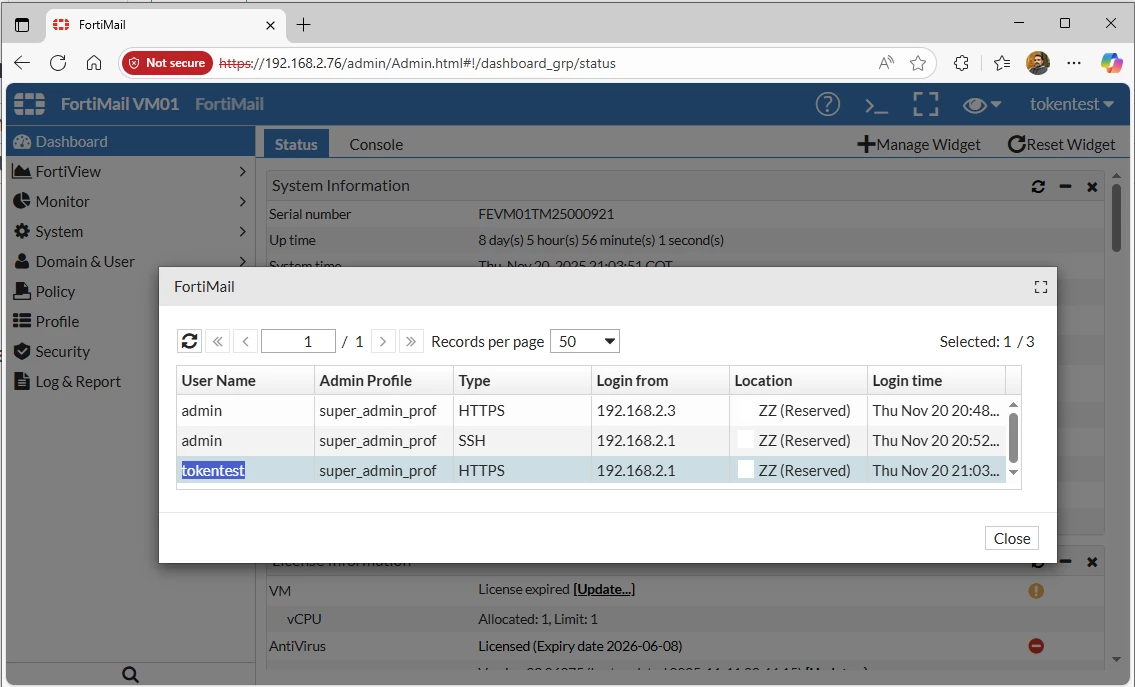Screen dimensions: 1135x687
Task: Minimize the System Information widget
Action: coord(1065,187)
